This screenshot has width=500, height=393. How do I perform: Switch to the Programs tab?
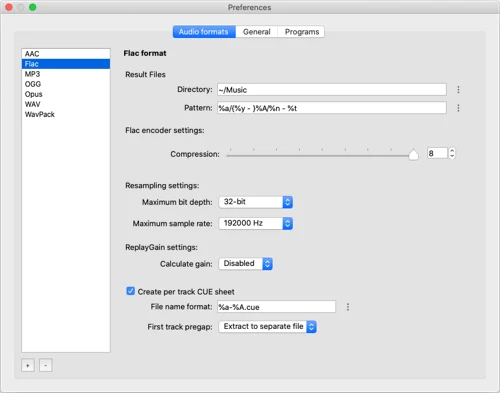301,32
